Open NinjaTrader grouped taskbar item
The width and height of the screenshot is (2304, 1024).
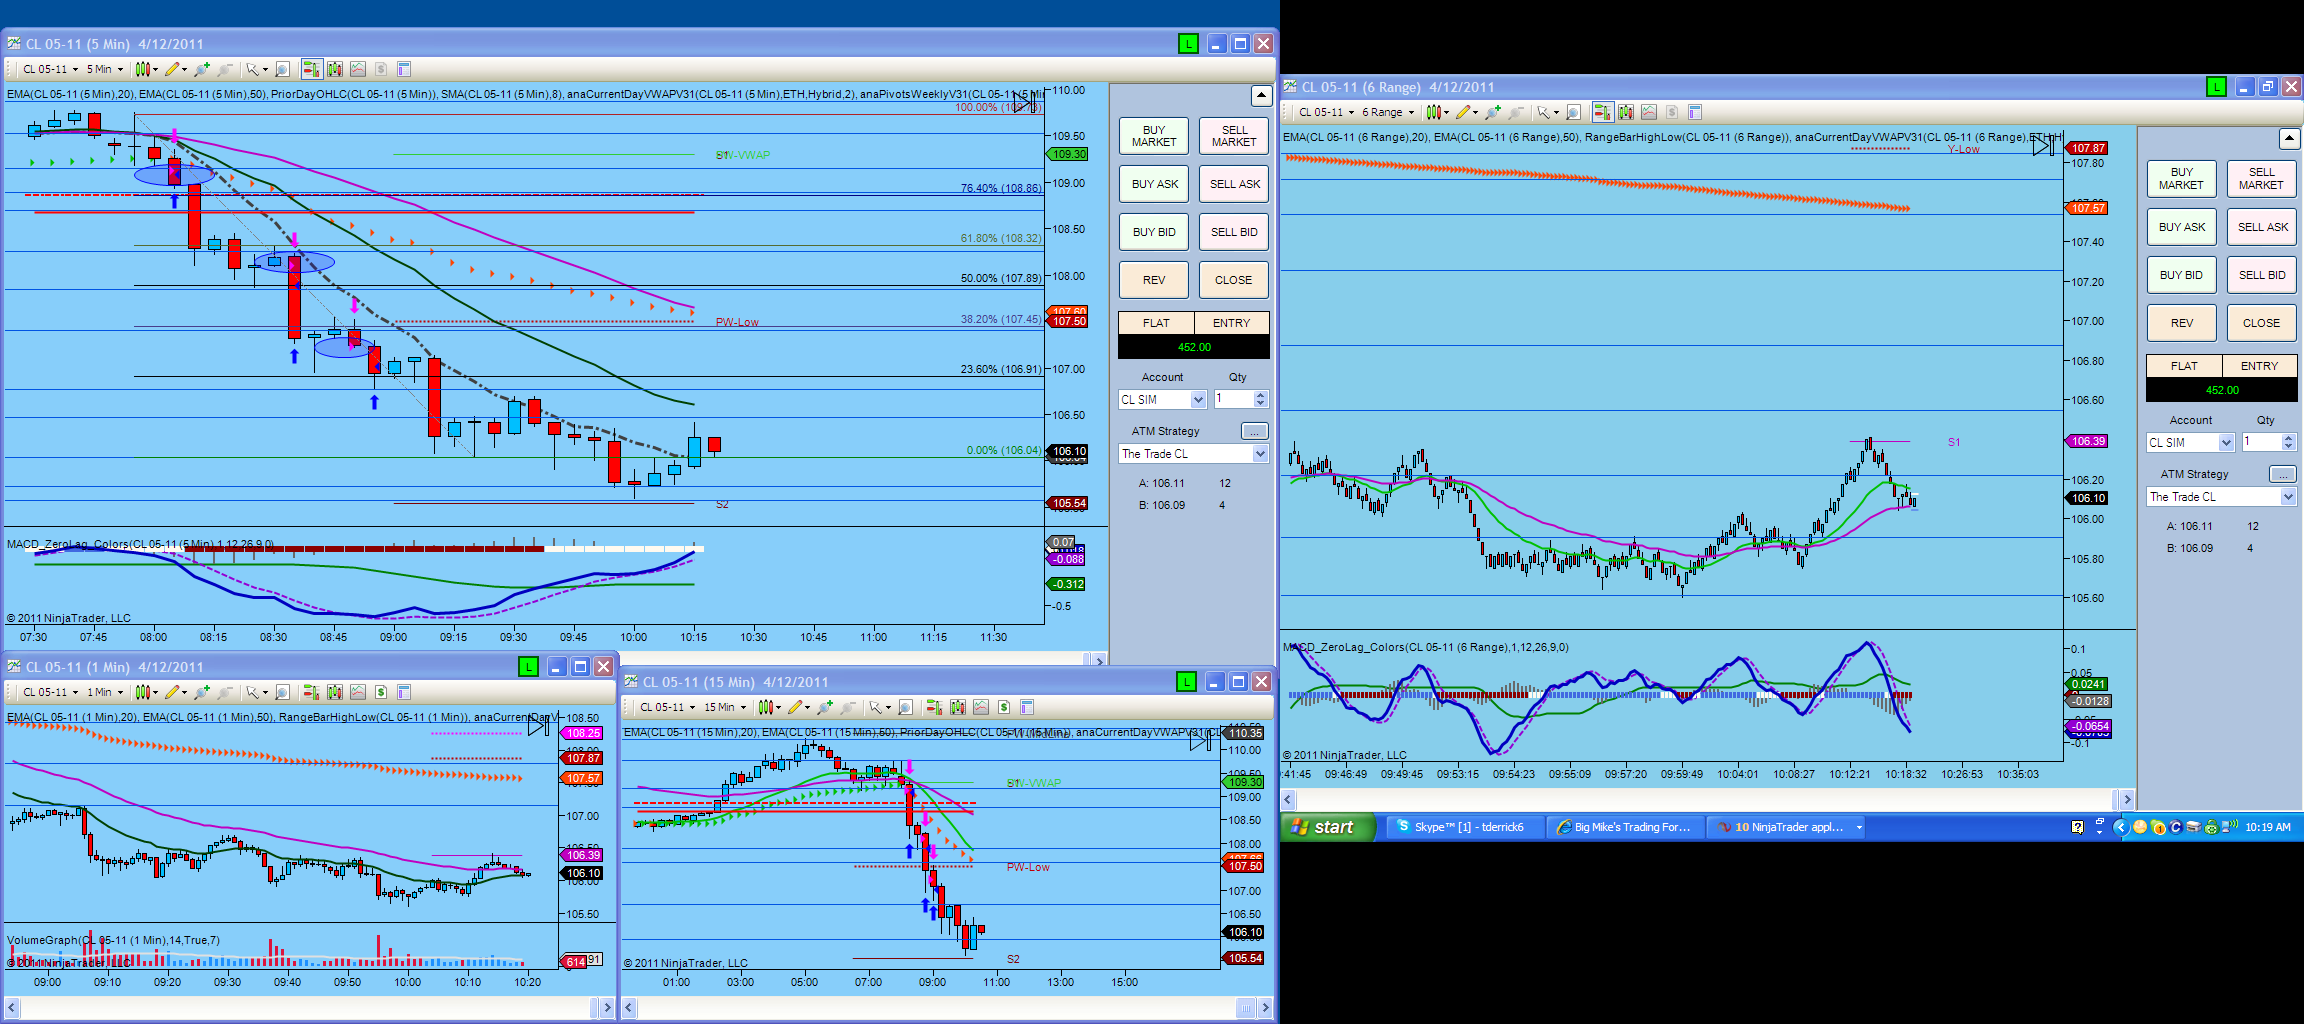[1788, 827]
